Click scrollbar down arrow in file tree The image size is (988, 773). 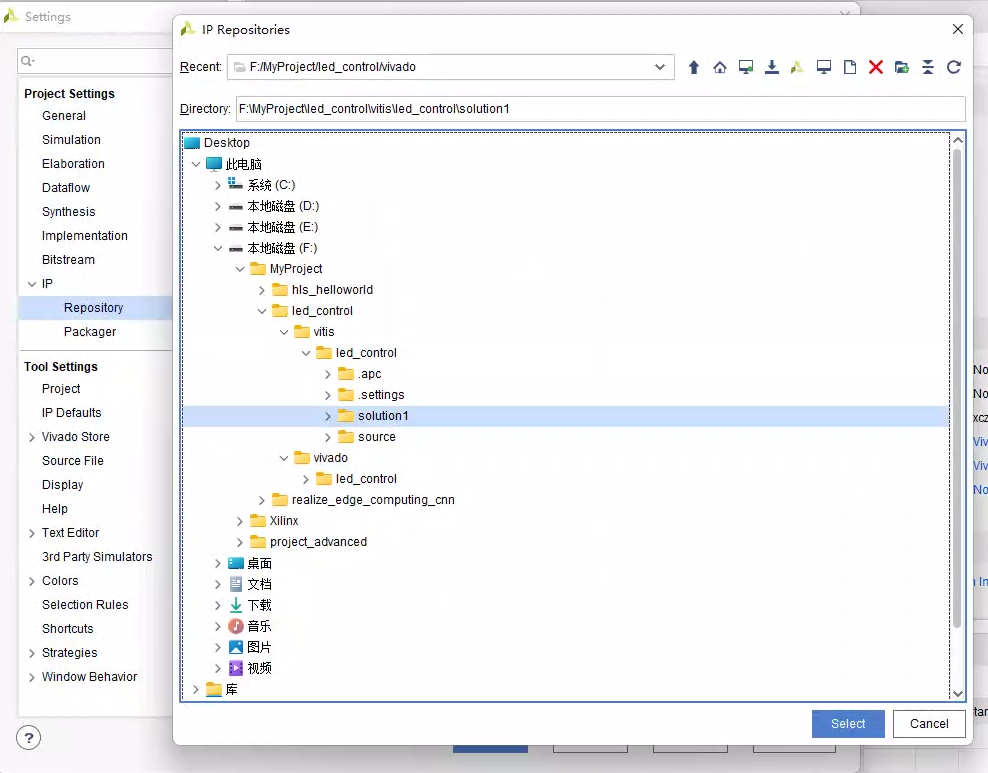pos(958,694)
